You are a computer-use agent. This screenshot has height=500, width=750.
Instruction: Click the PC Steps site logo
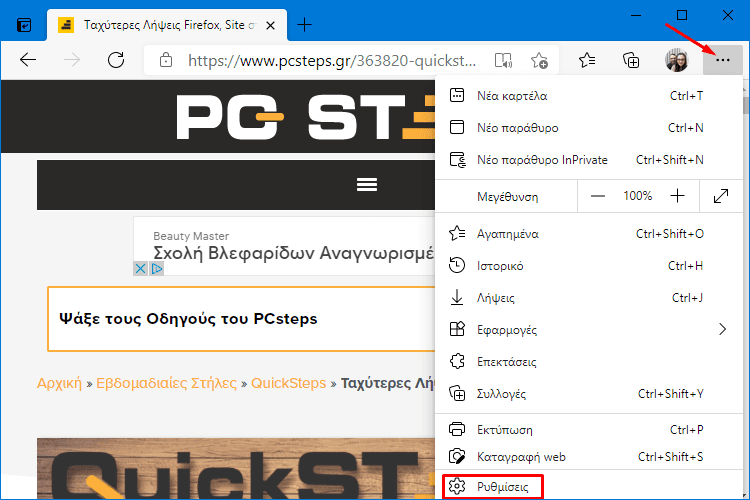306,117
